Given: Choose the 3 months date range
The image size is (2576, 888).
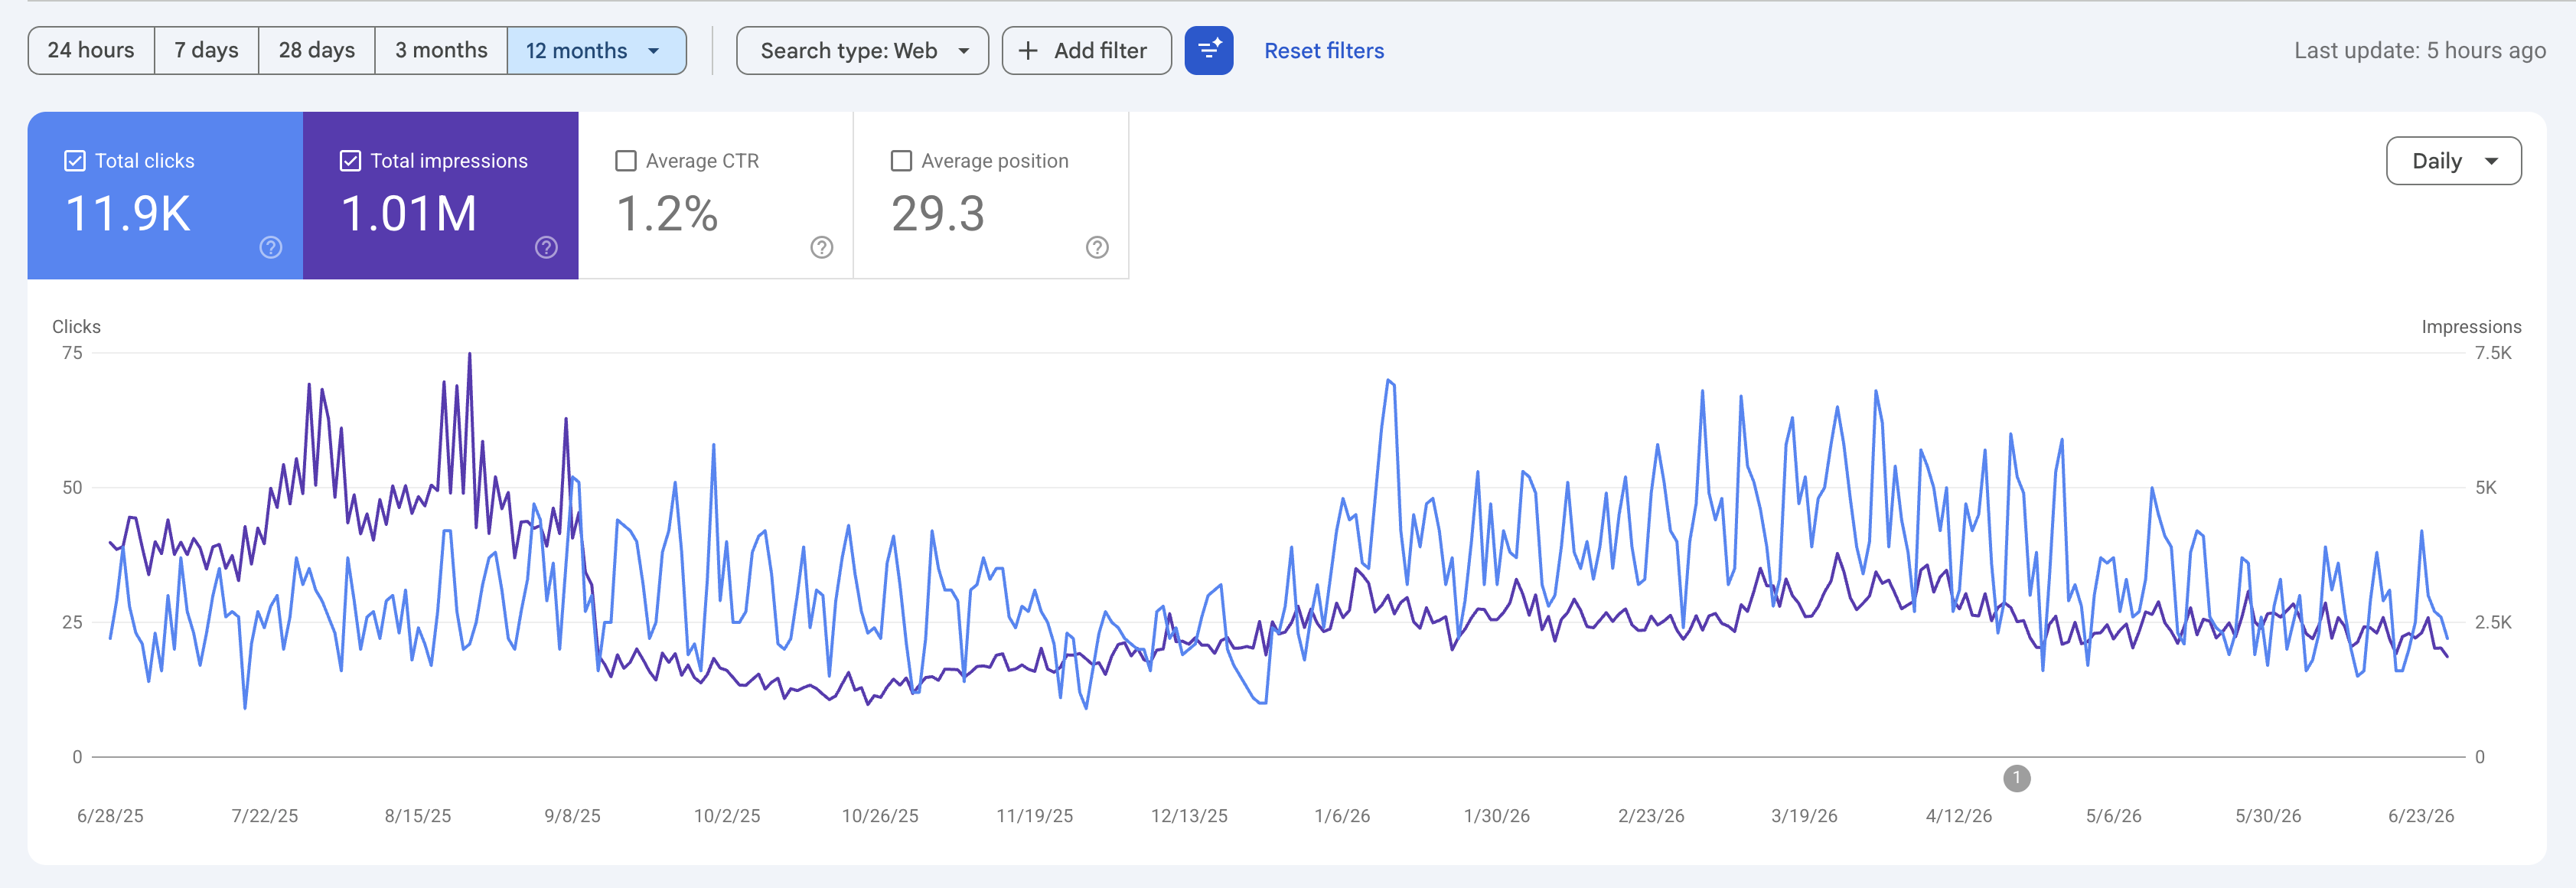Looking at the screenshot, I should click(441, 50).
